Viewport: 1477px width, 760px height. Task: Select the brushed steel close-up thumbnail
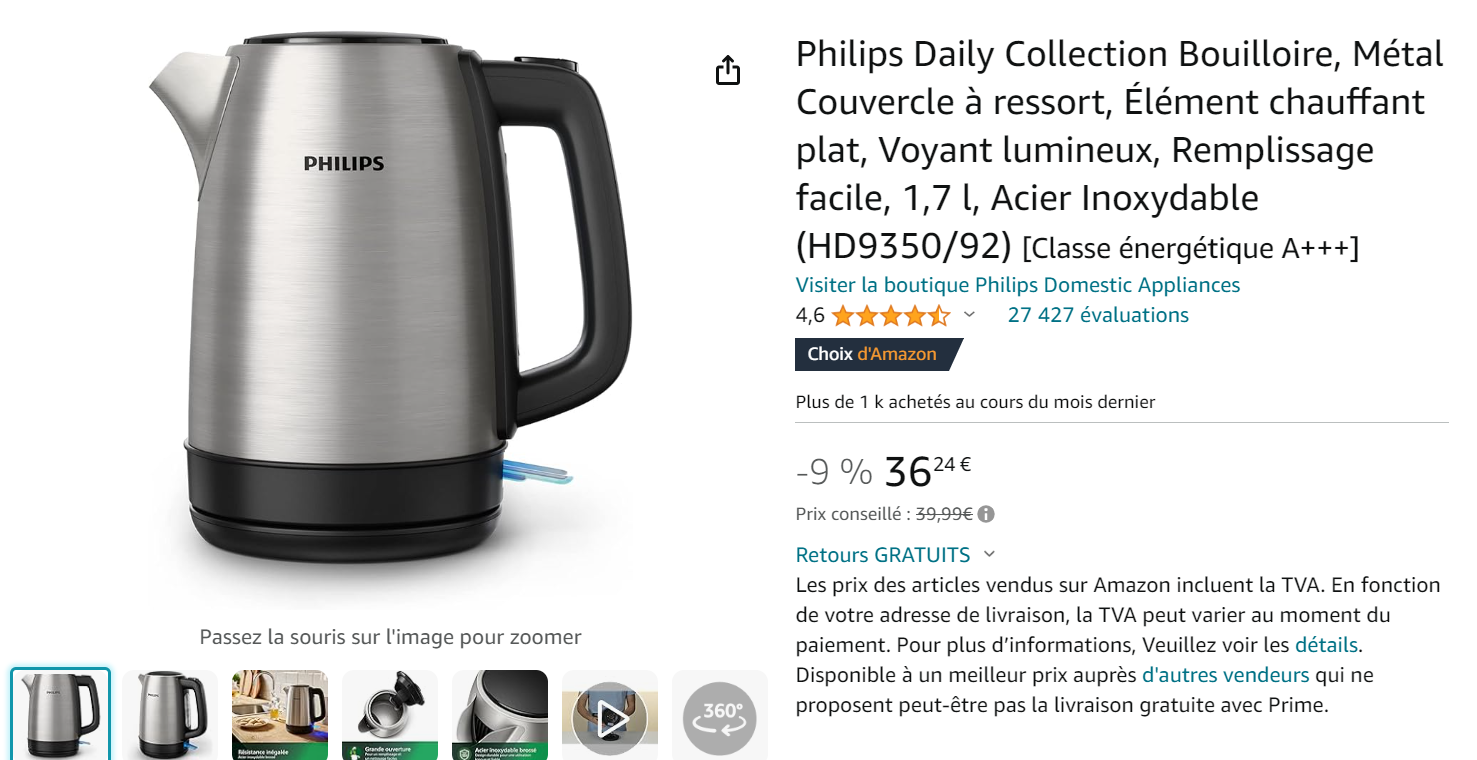tap(500, 716)
